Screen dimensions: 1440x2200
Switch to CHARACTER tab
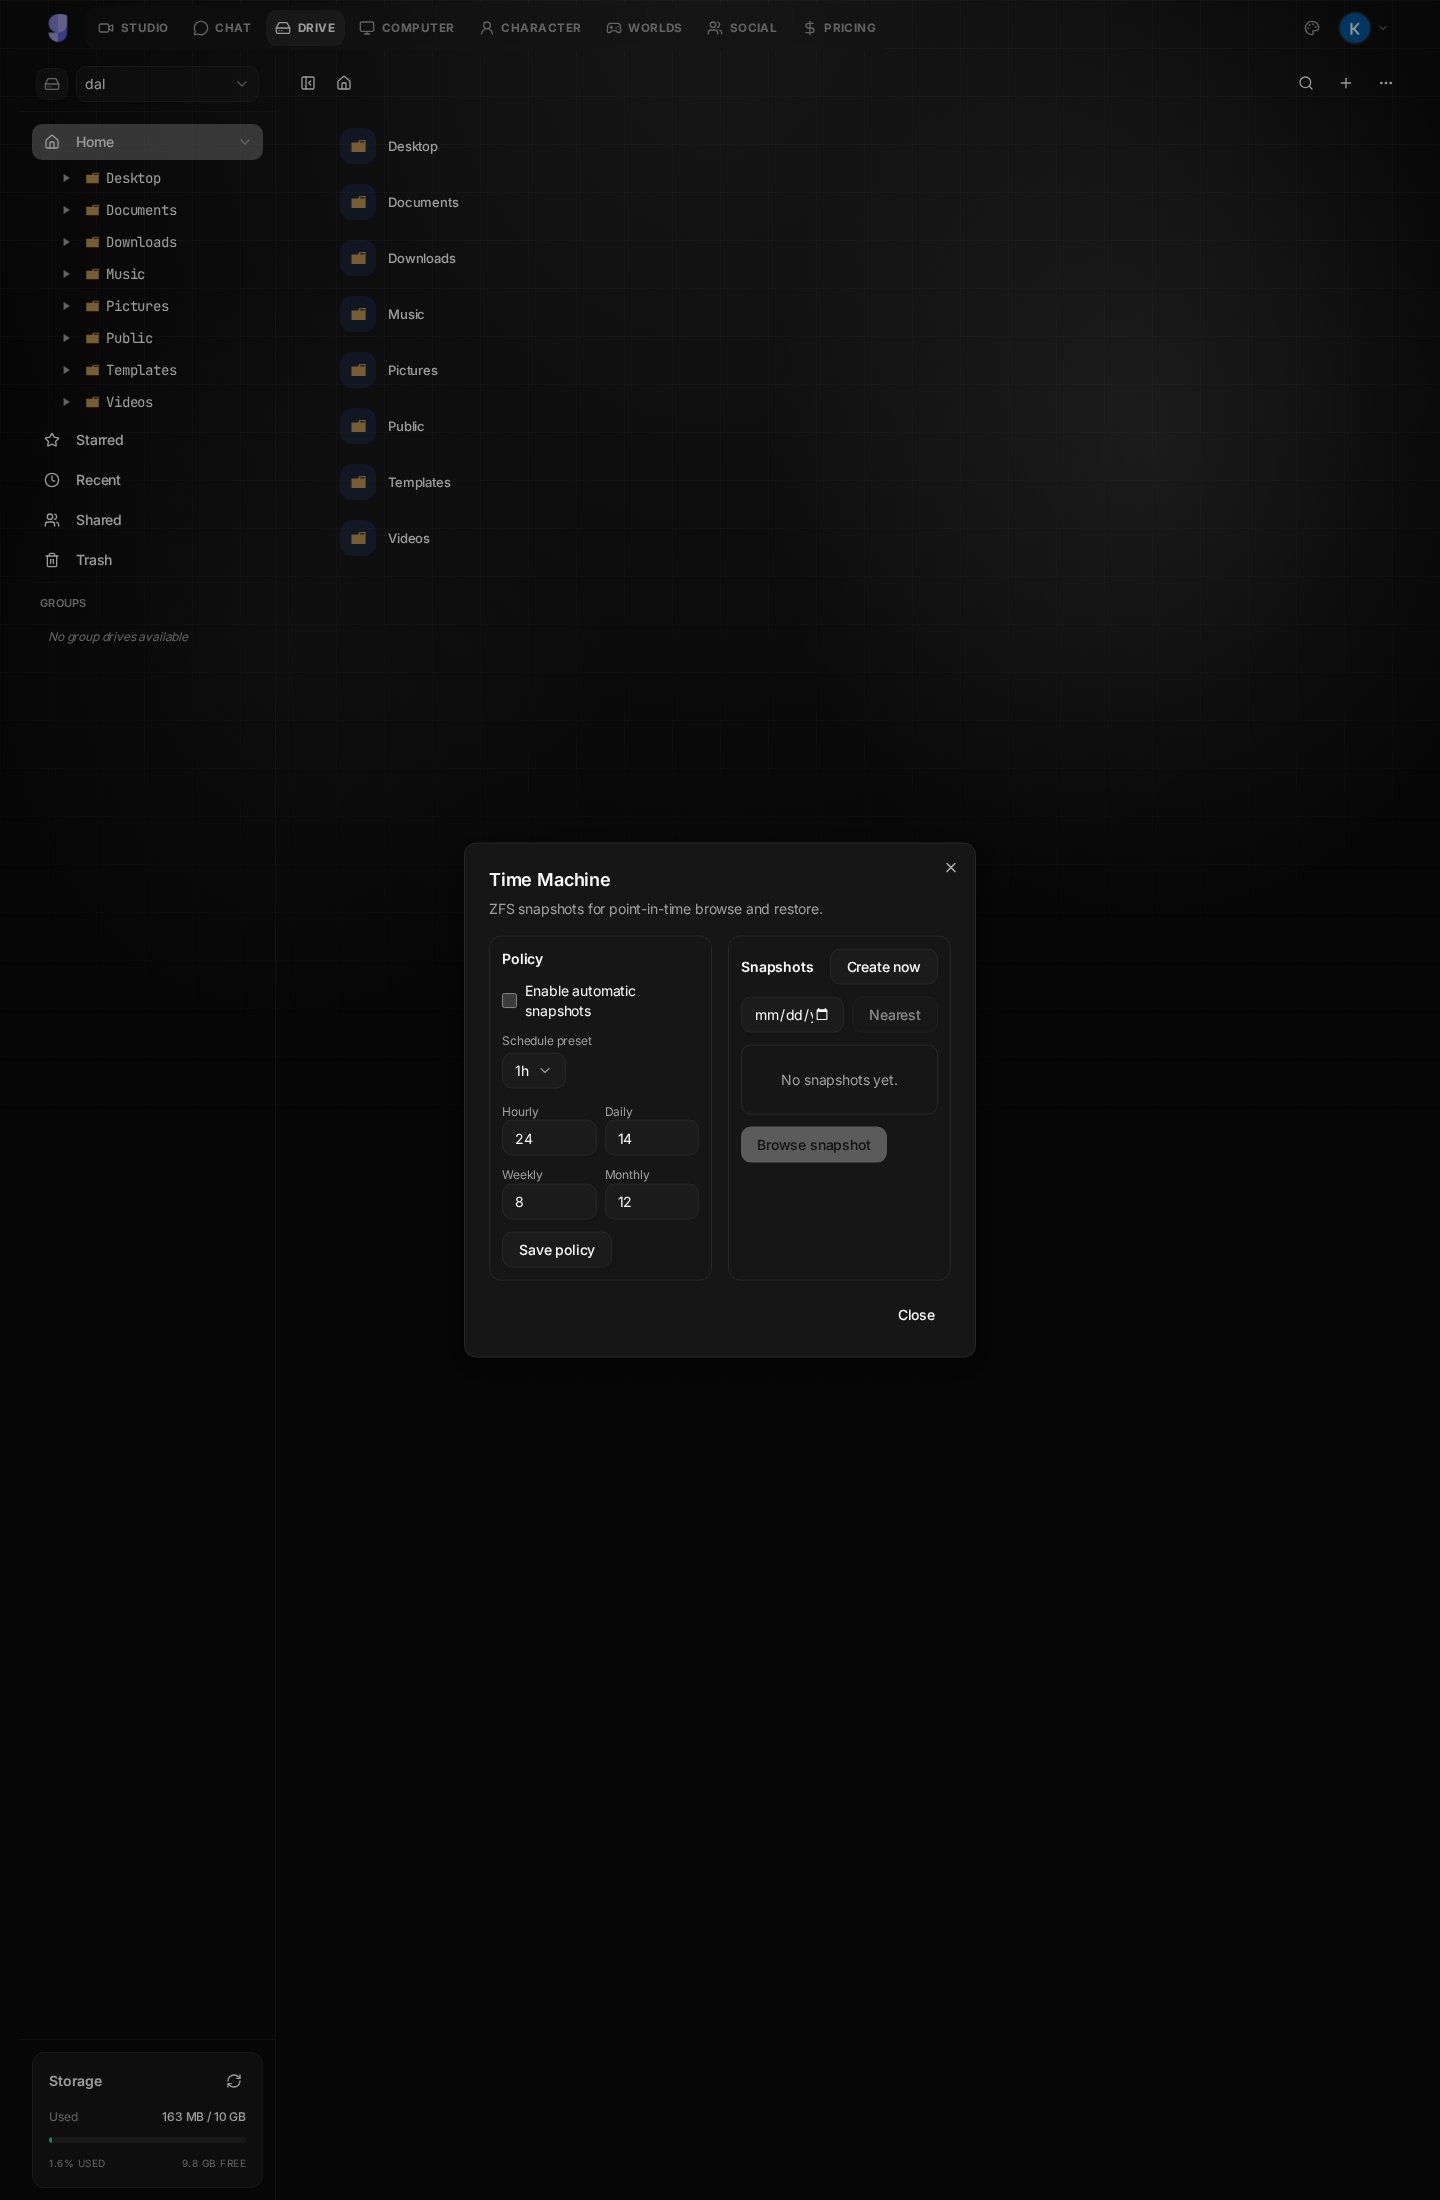coord(530,28)
